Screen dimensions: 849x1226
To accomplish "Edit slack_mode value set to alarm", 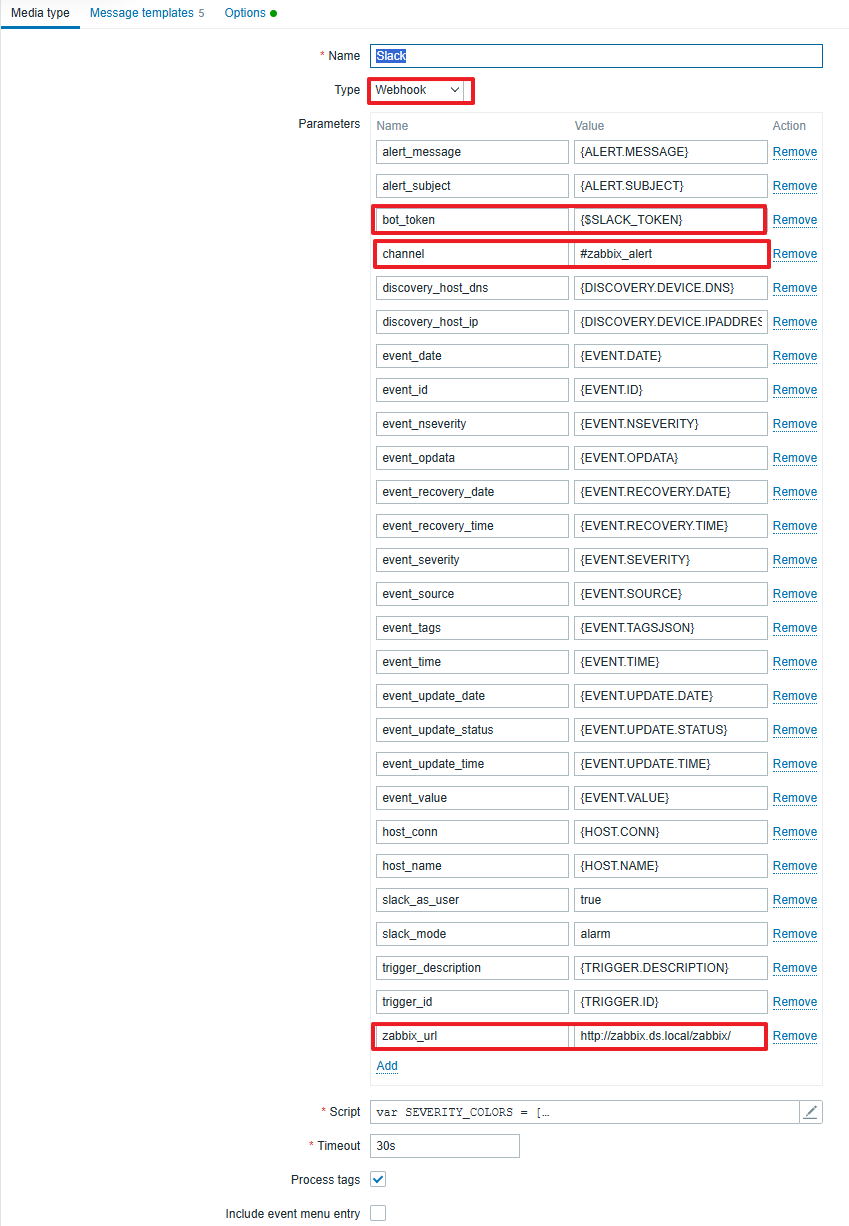I will point(671,934).
